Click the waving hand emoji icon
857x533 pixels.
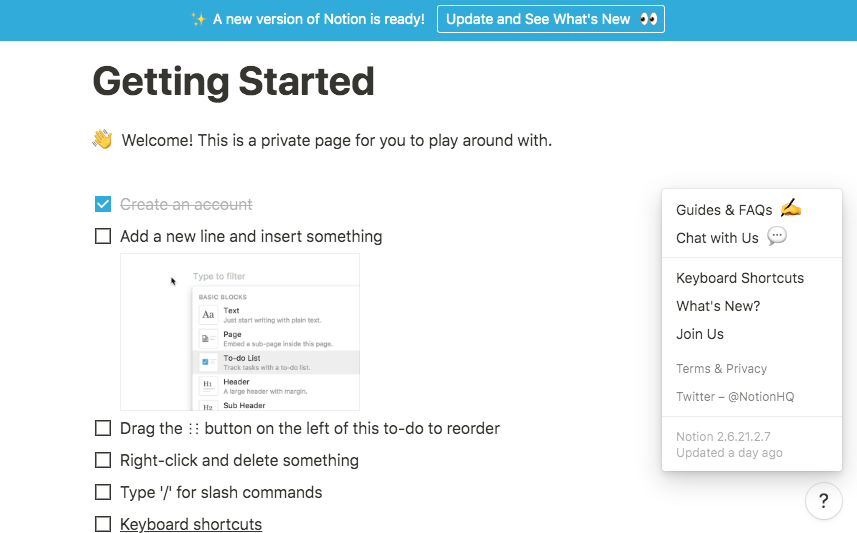pos(102,140)
